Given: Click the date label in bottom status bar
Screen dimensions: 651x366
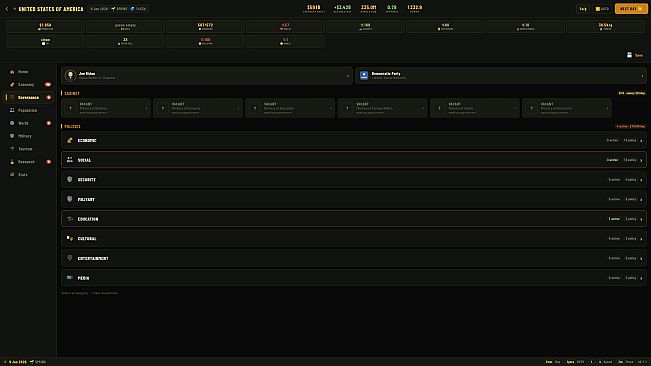Looking at the screenshot, I should pos(17,362).
